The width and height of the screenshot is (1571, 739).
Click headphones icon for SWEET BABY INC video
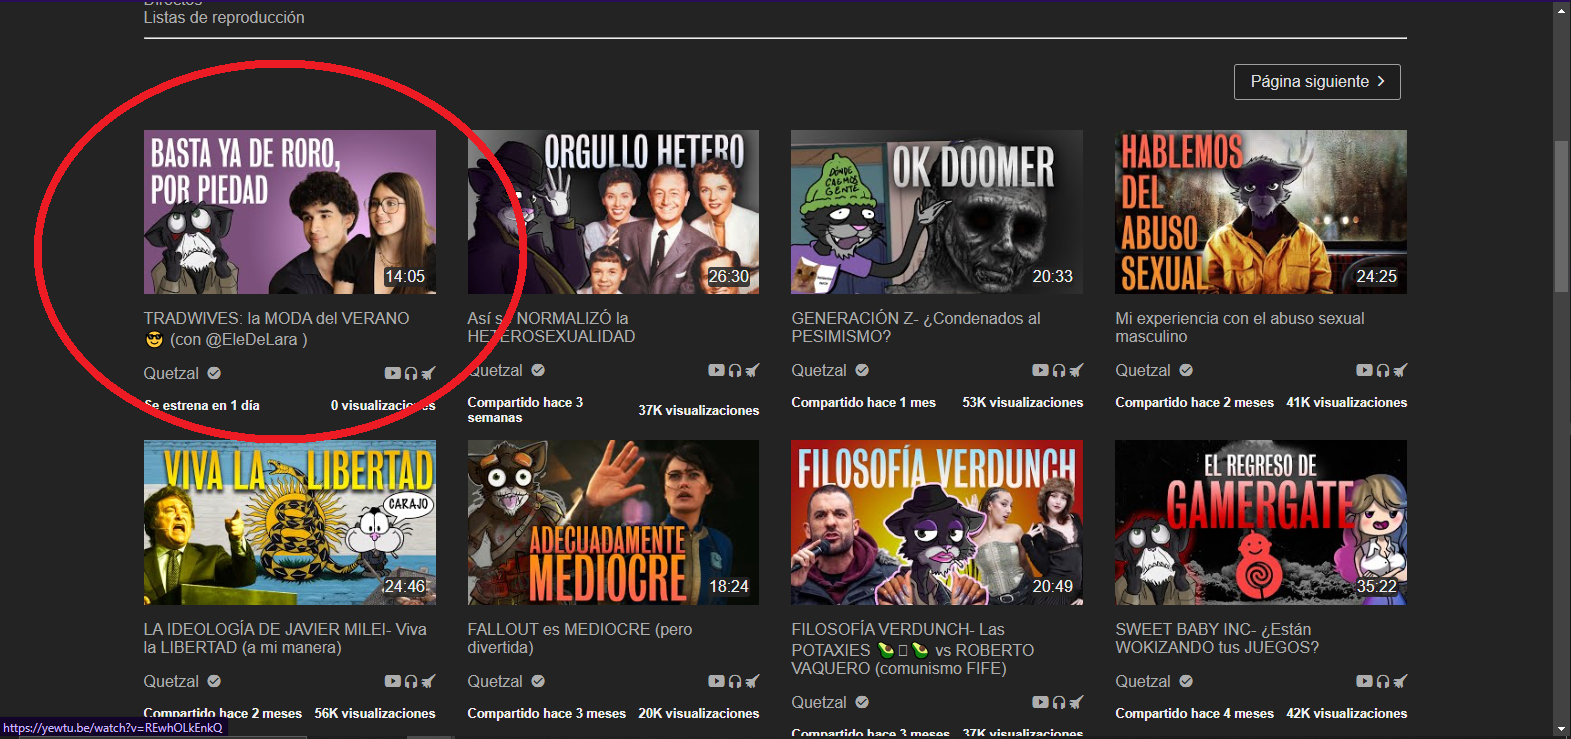click(x=1383, y=681)
